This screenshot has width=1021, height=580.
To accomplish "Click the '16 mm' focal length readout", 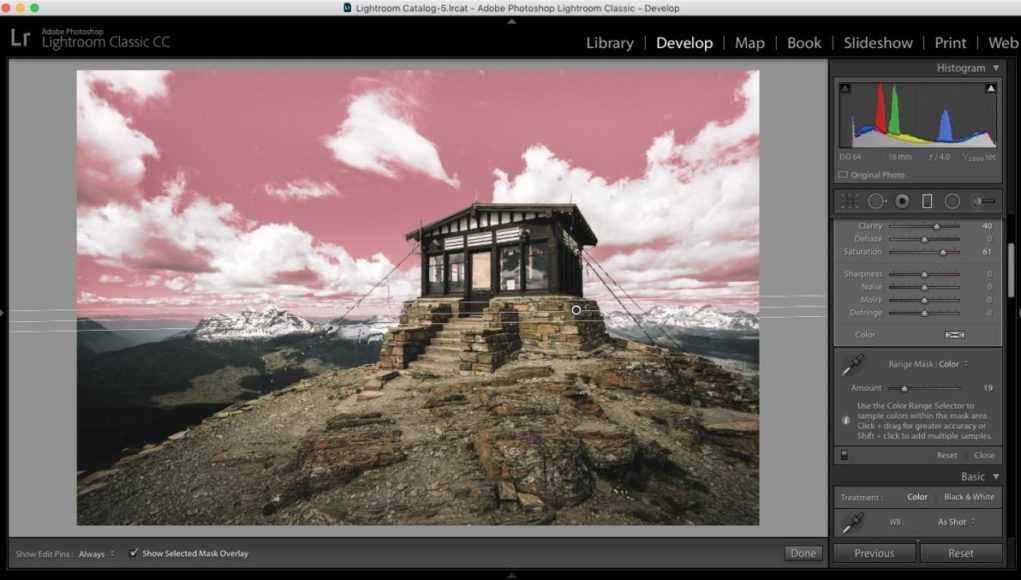I will click(x=900, y=157).
